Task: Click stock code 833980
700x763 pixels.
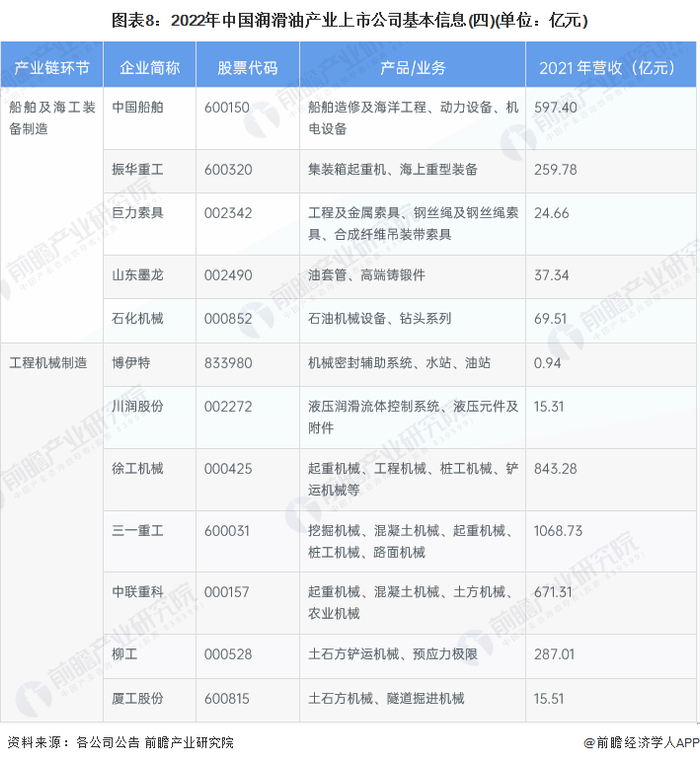Action: [x=228, y=363]
